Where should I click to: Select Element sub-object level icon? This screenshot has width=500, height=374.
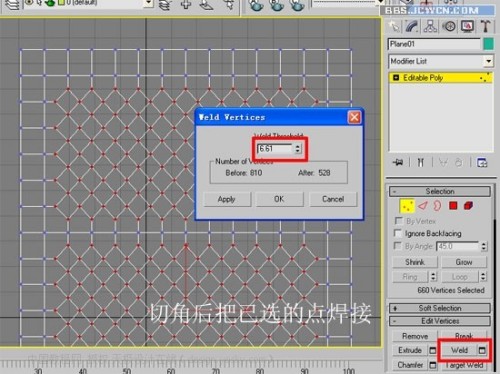(468, 206)
